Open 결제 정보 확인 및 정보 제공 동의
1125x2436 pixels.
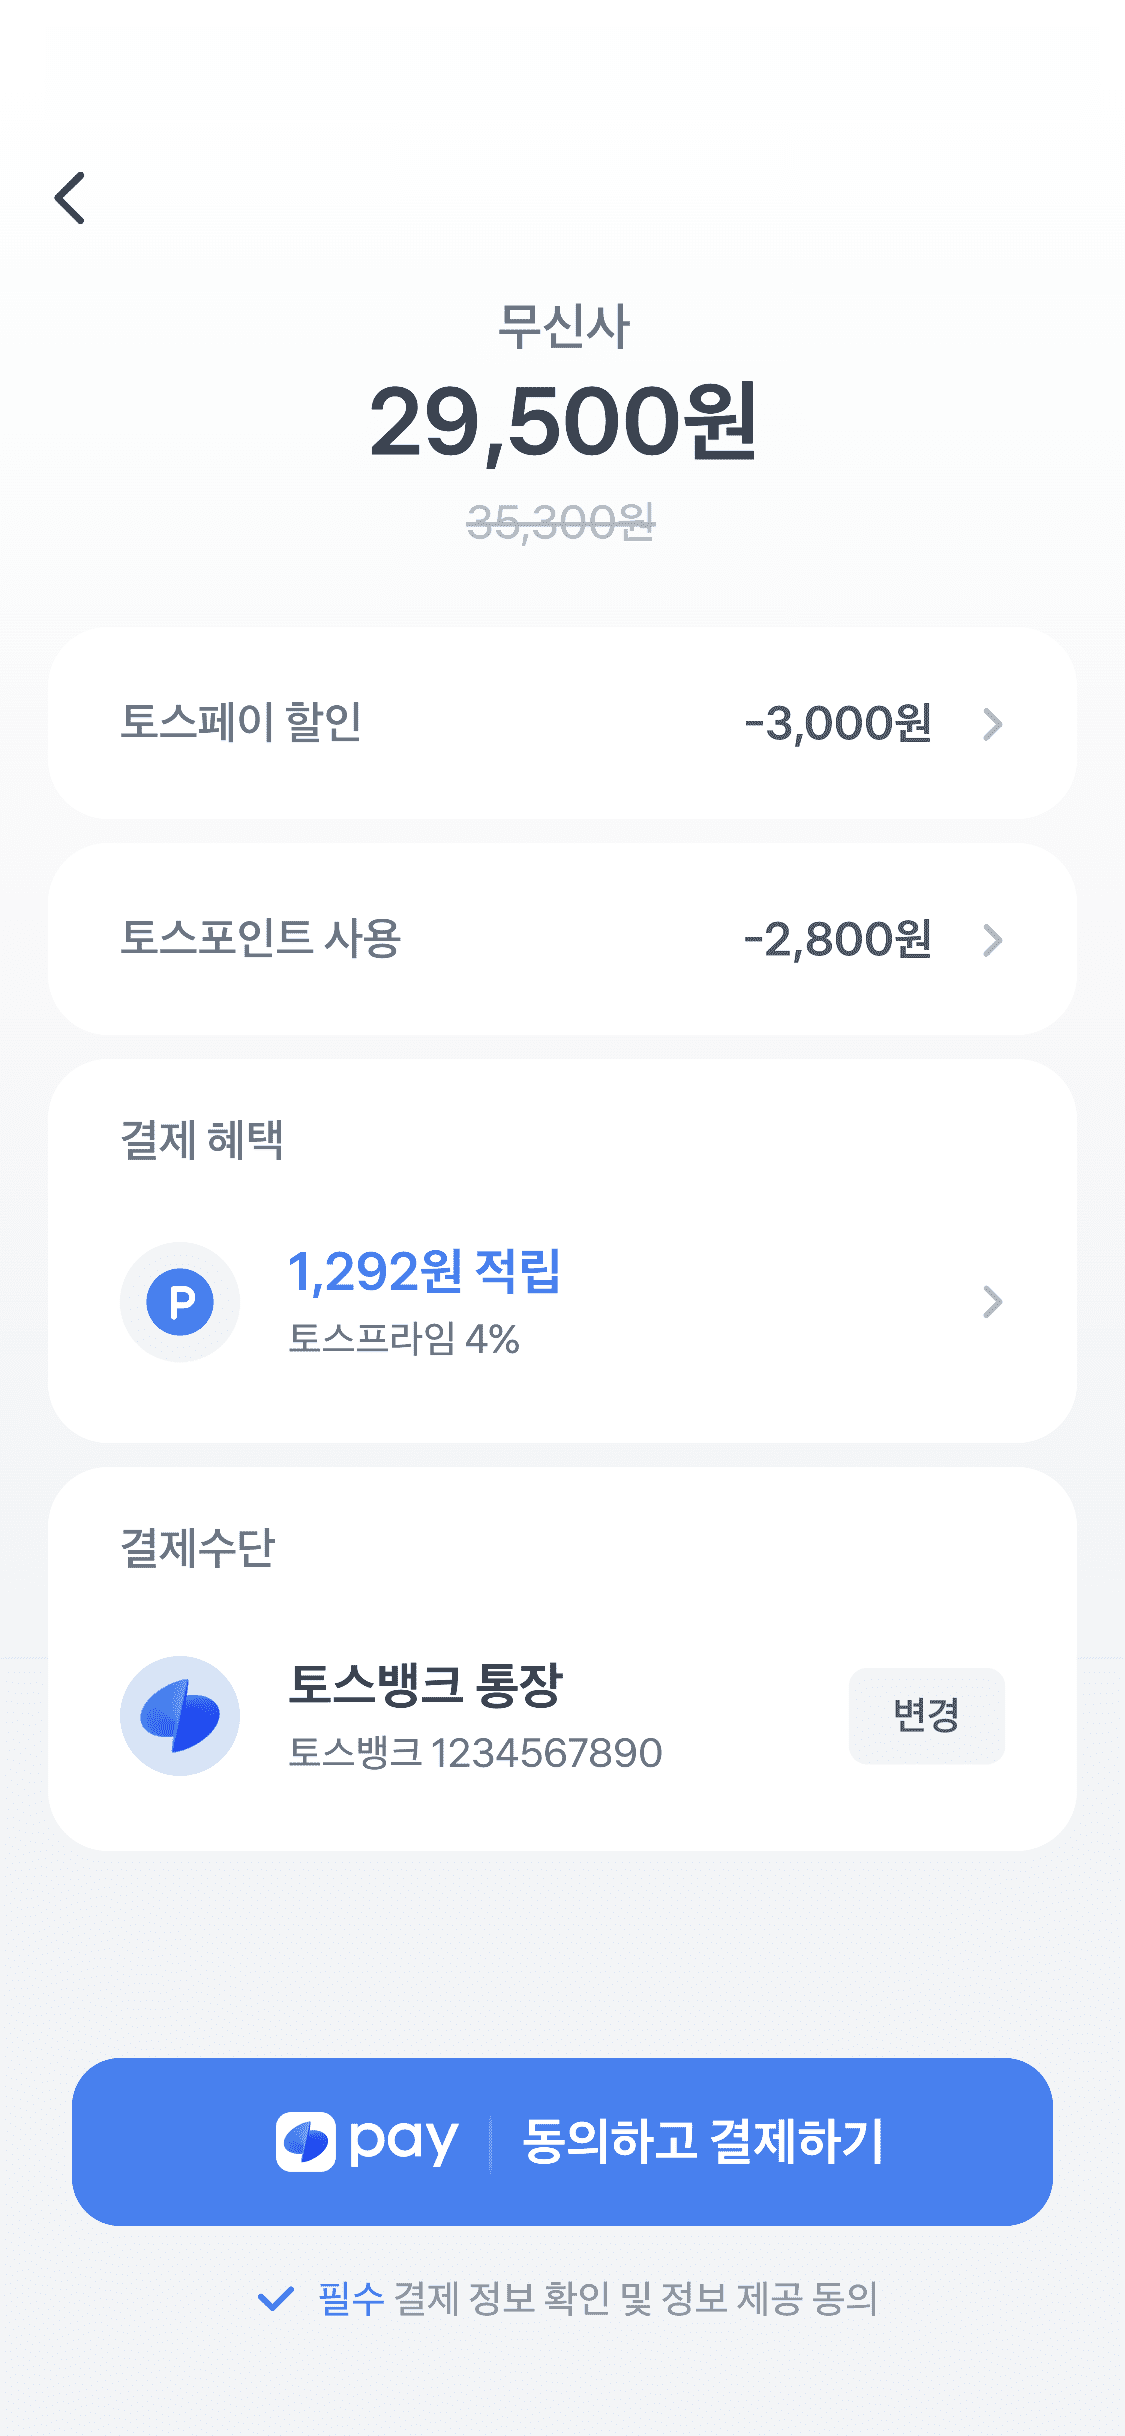coord(635,2298)
